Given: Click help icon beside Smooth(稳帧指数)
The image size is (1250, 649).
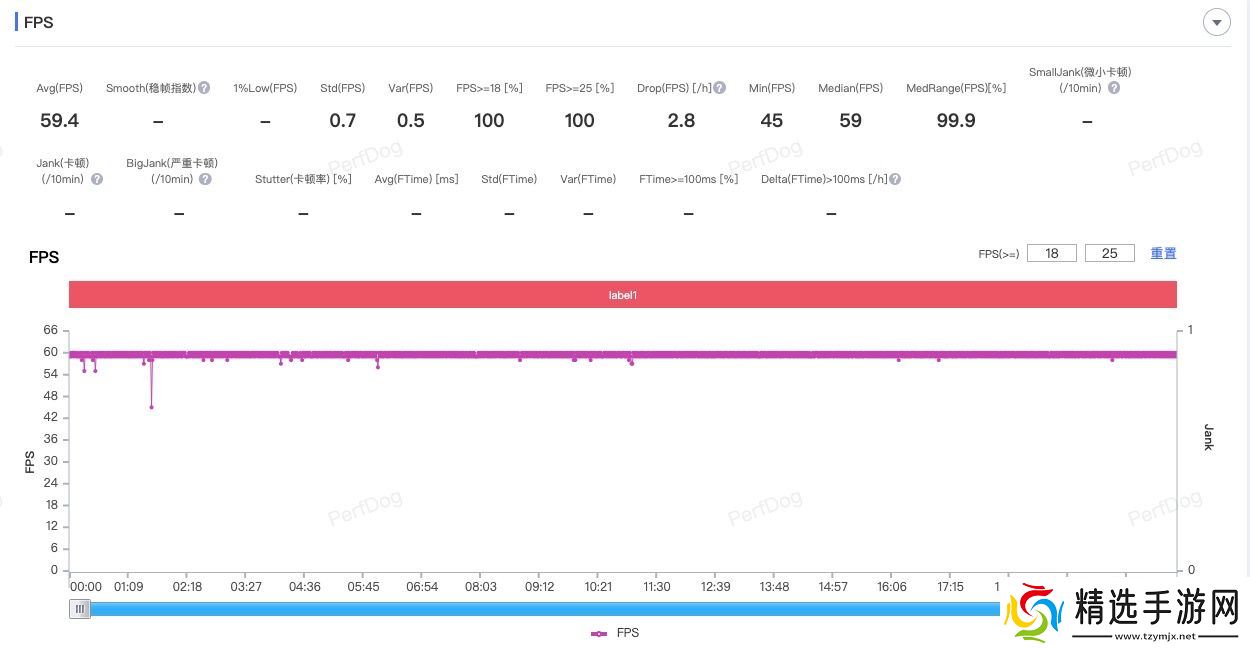Looking at the screenshot, I should click(204, 88).
